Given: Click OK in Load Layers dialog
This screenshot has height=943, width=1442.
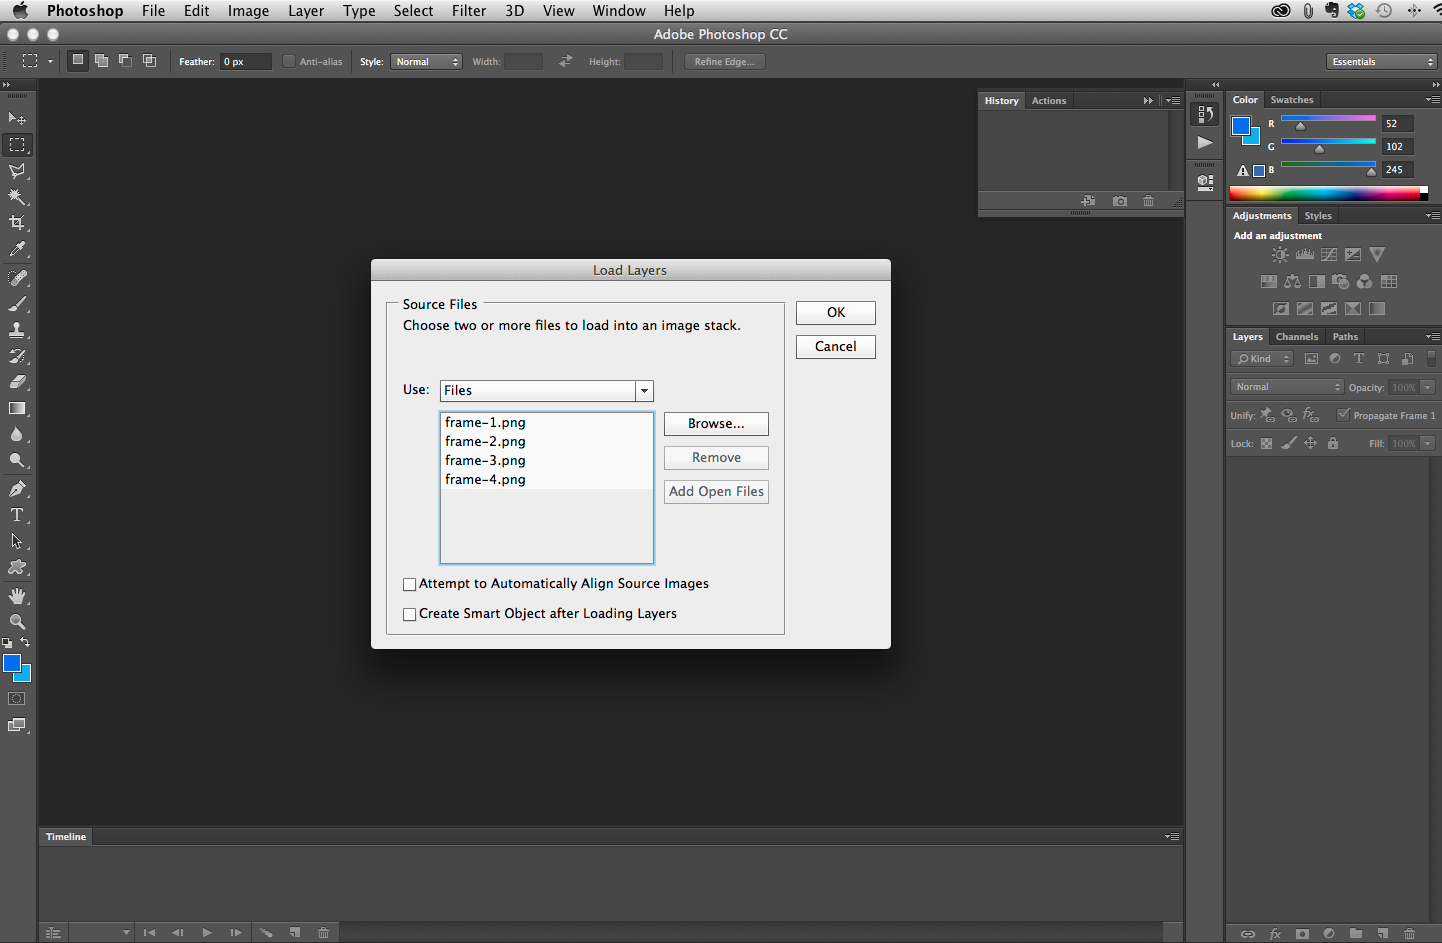Looking at the screenshot, I should (836, 313).
